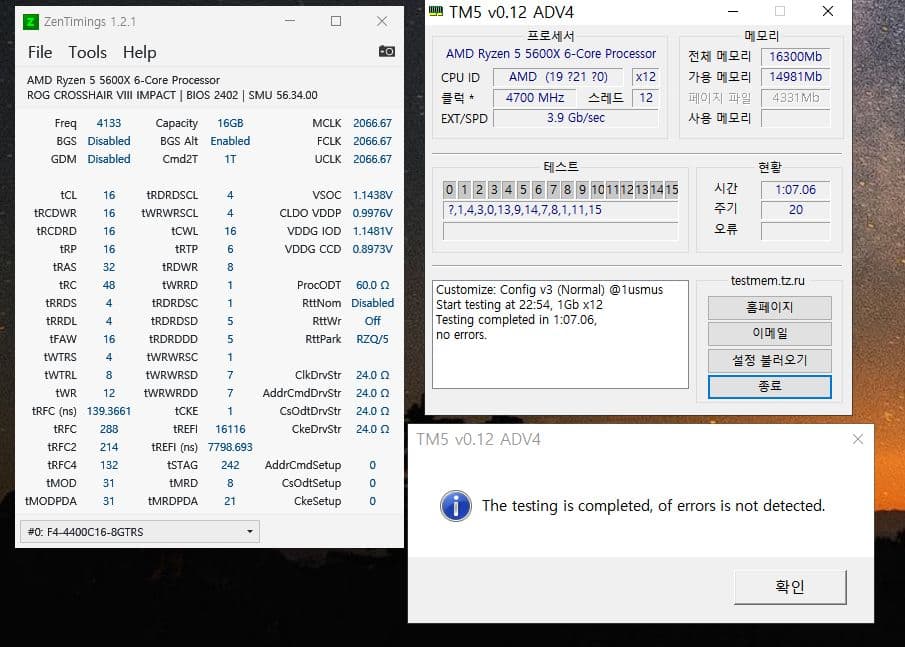Click the tRFC (ns) value 139.3661
The width and height of the screenshot is (905, 647).
point(109,411)
